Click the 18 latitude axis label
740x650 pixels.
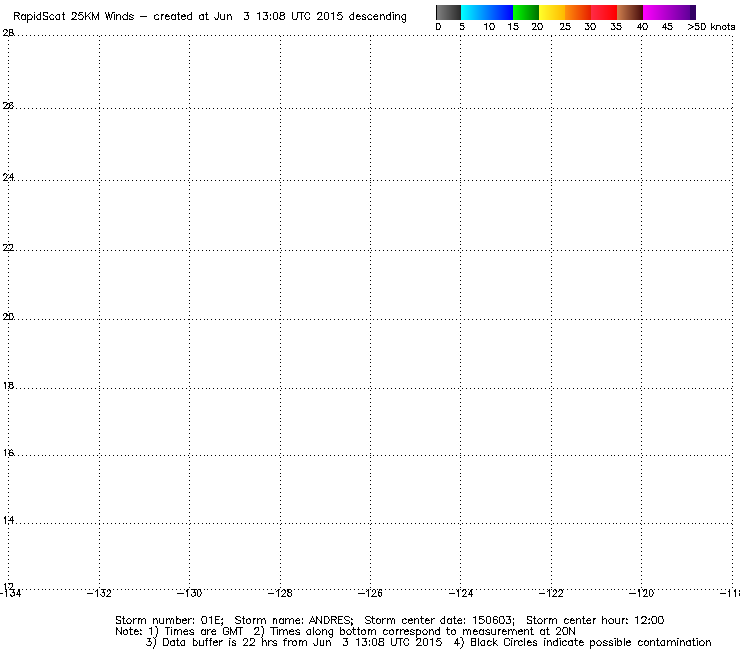pos(8,386)
